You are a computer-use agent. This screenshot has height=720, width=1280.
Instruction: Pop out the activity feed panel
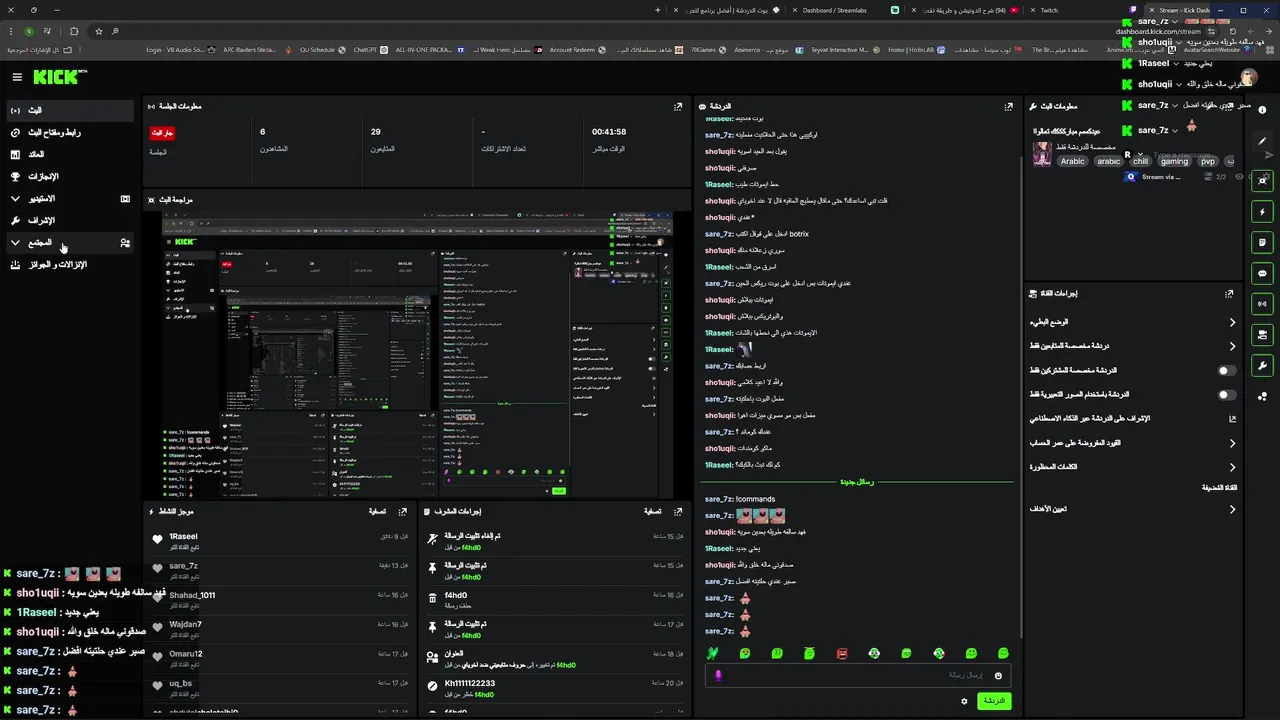coord(403,511)
